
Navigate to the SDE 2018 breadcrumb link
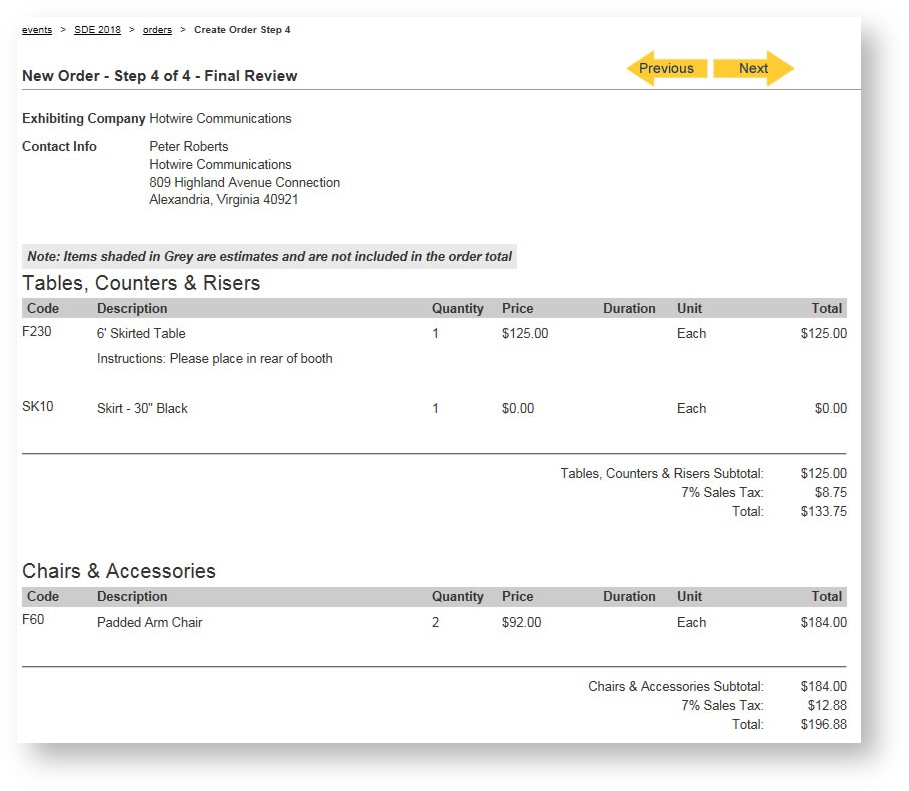[97, 30]
